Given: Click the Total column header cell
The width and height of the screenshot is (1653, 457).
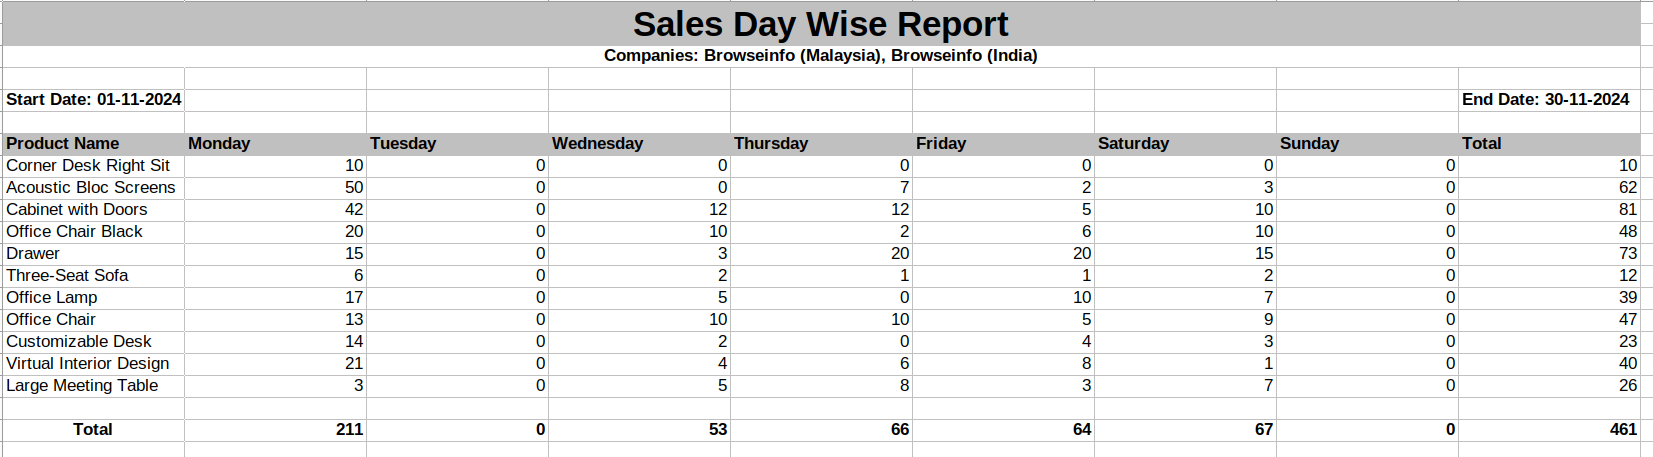Looking at the screenshot, I should tap(1481, 144).
